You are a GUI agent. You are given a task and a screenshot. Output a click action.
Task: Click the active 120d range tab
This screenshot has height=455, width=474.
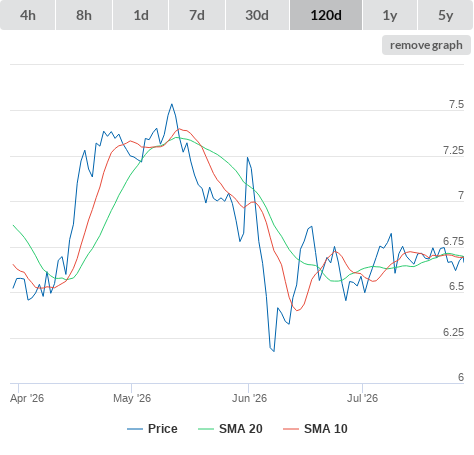click(326, 15)
